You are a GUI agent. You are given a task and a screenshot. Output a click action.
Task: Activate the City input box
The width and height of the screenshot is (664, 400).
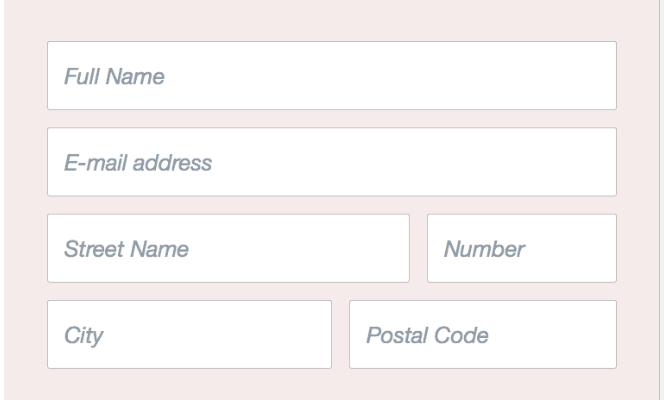click(189, 335)
